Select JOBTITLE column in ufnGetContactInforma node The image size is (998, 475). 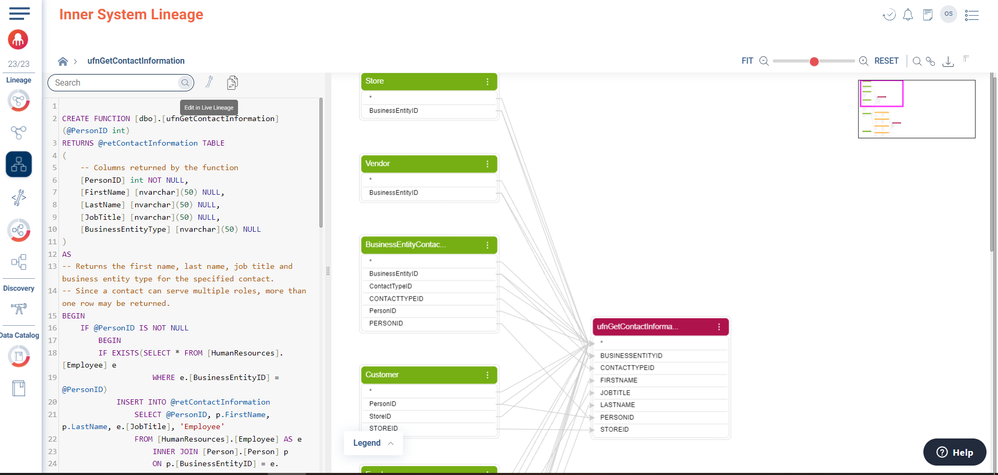tap(661, 393)
